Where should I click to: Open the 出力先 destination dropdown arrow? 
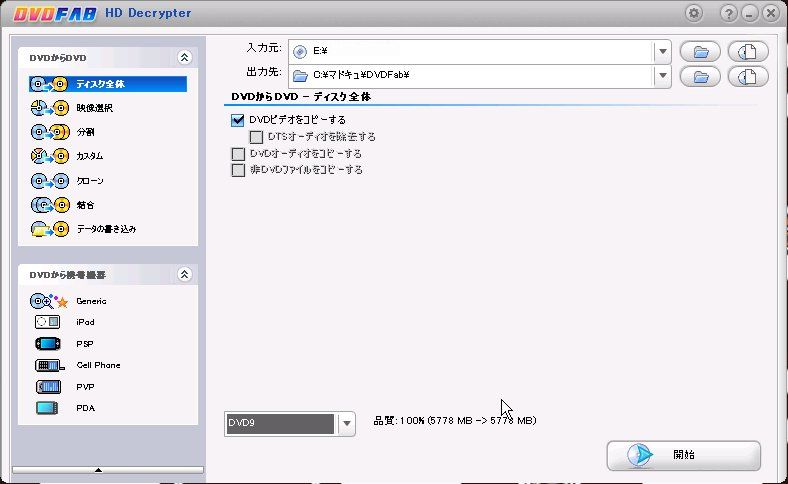point(662,76)
